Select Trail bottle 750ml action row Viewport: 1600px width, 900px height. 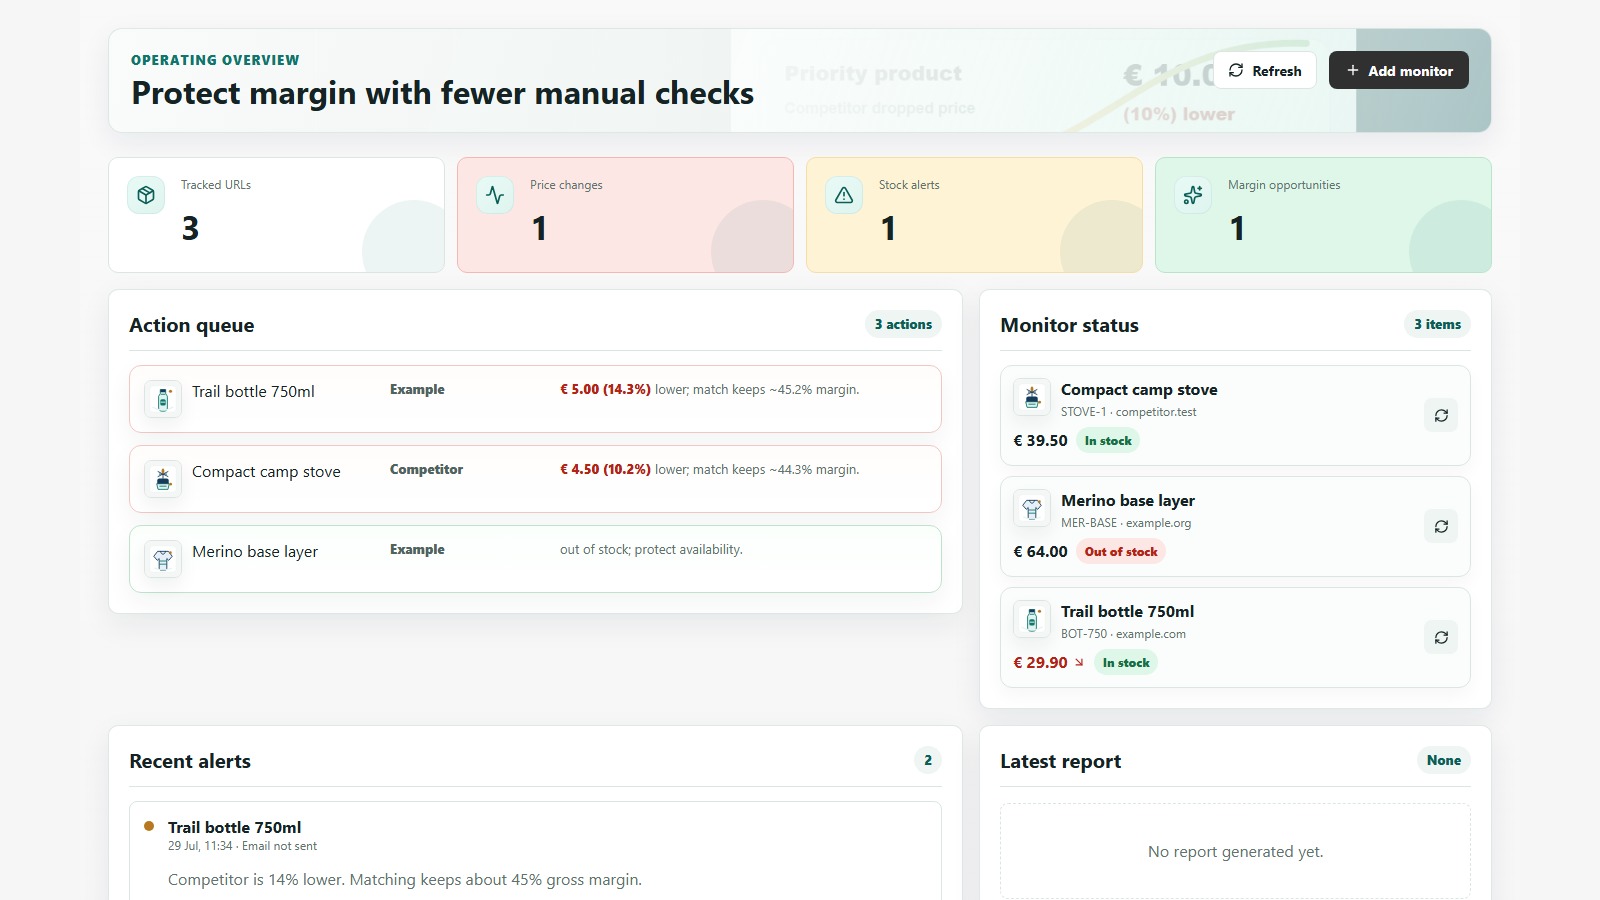pyautogui.click(x=535, y=399)
